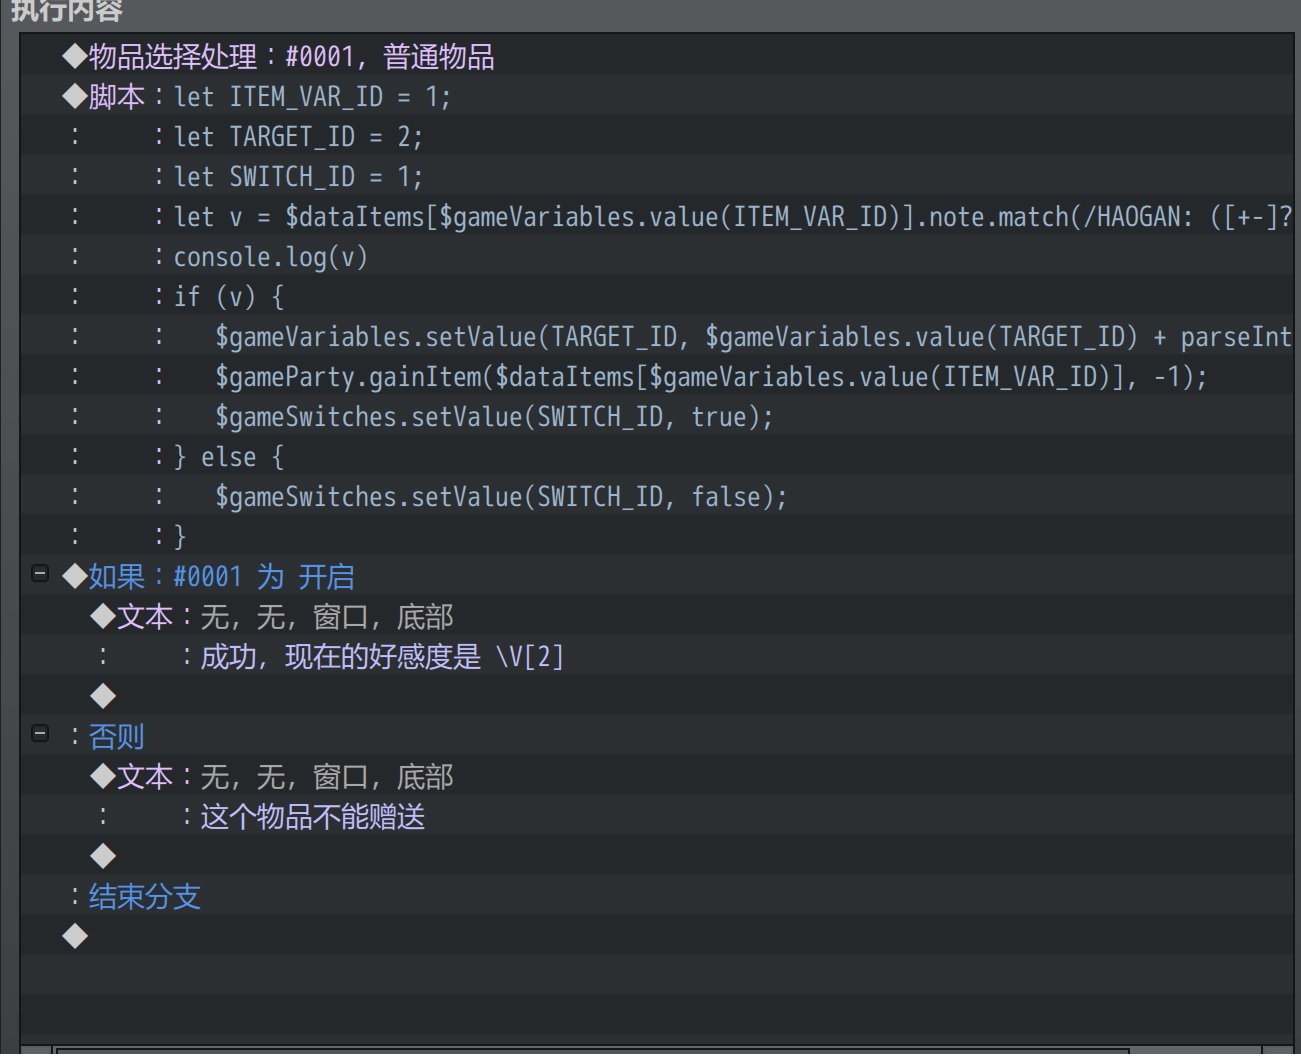The image size is (1301, 1061).
Task: Click the 'let TARGET_ID = 2;' line
Action: point(657,135)
